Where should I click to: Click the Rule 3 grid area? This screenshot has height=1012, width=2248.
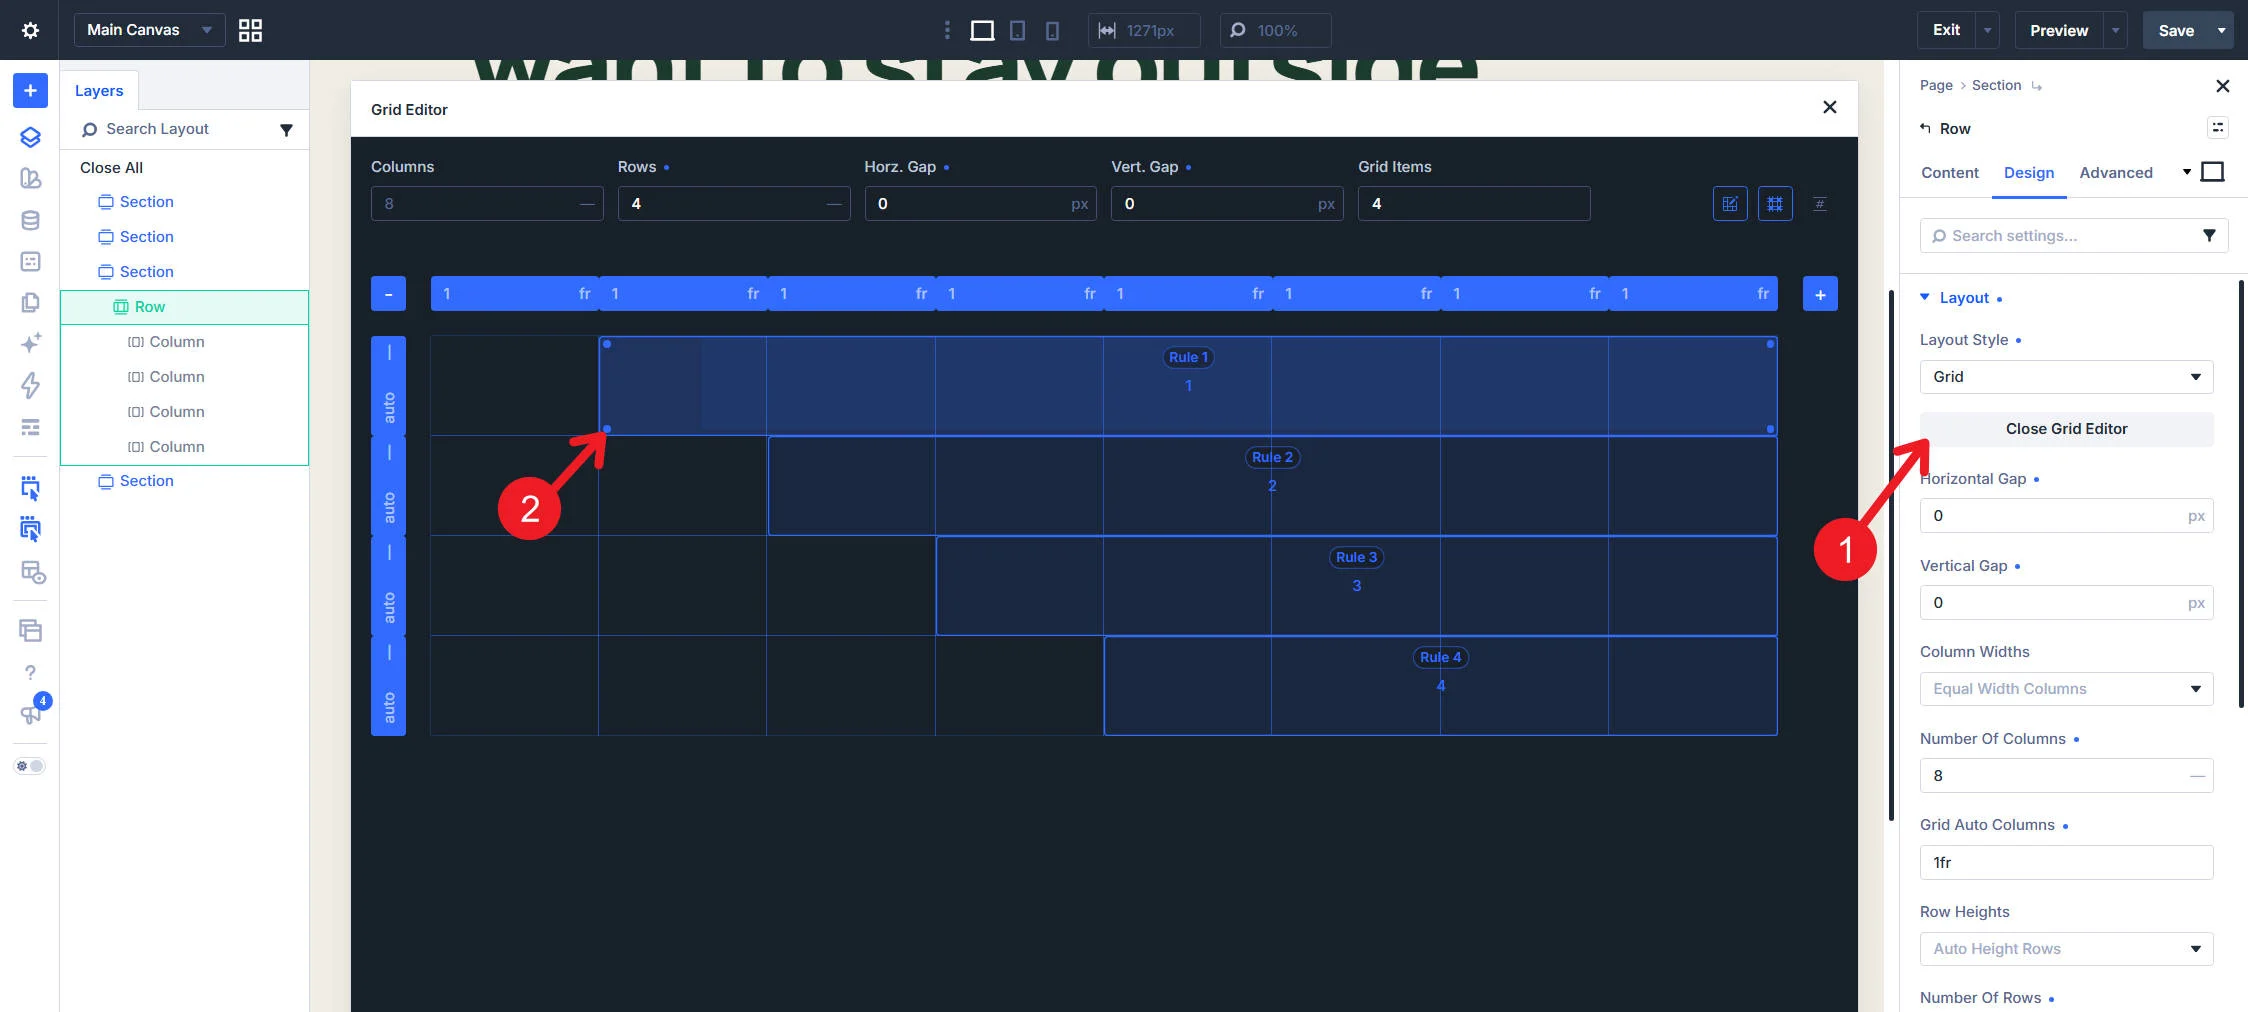(1356, 586)
